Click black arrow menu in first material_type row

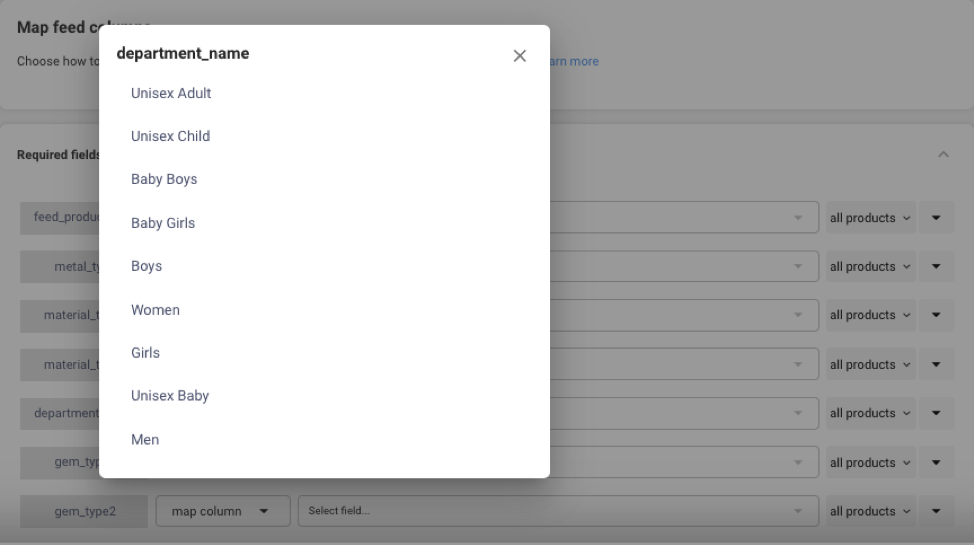[936, 315]
